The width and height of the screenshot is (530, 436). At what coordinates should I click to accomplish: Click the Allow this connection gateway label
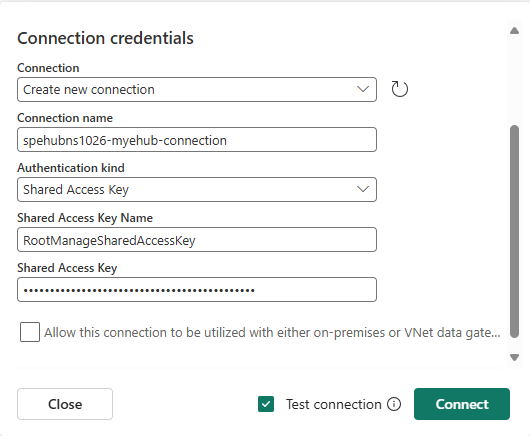point(272,333)
